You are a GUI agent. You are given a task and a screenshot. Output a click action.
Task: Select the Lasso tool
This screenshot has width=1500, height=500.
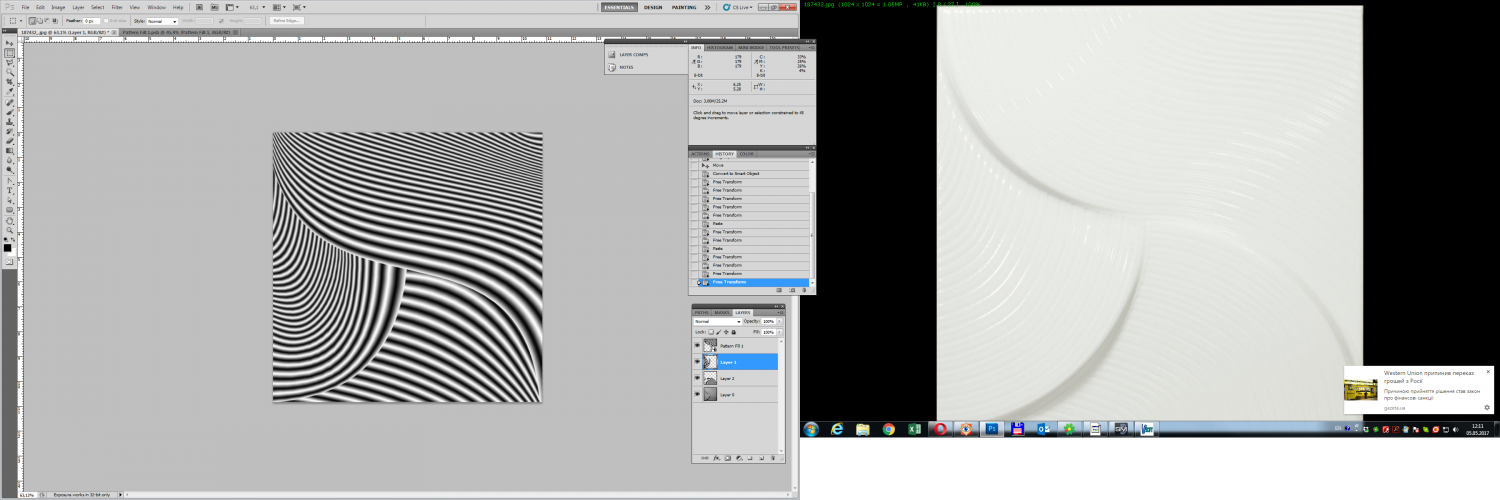pyautogui.click(x=10, y=62)
